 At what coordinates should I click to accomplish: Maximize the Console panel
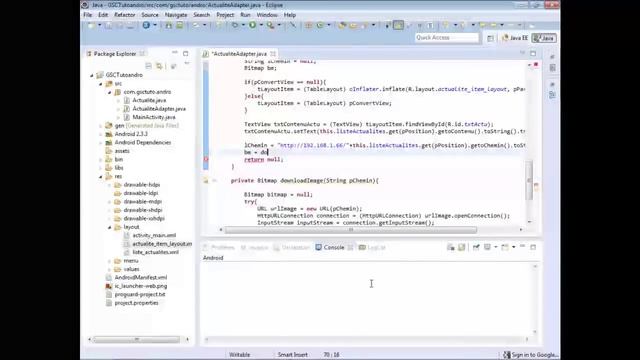point(533,247)
